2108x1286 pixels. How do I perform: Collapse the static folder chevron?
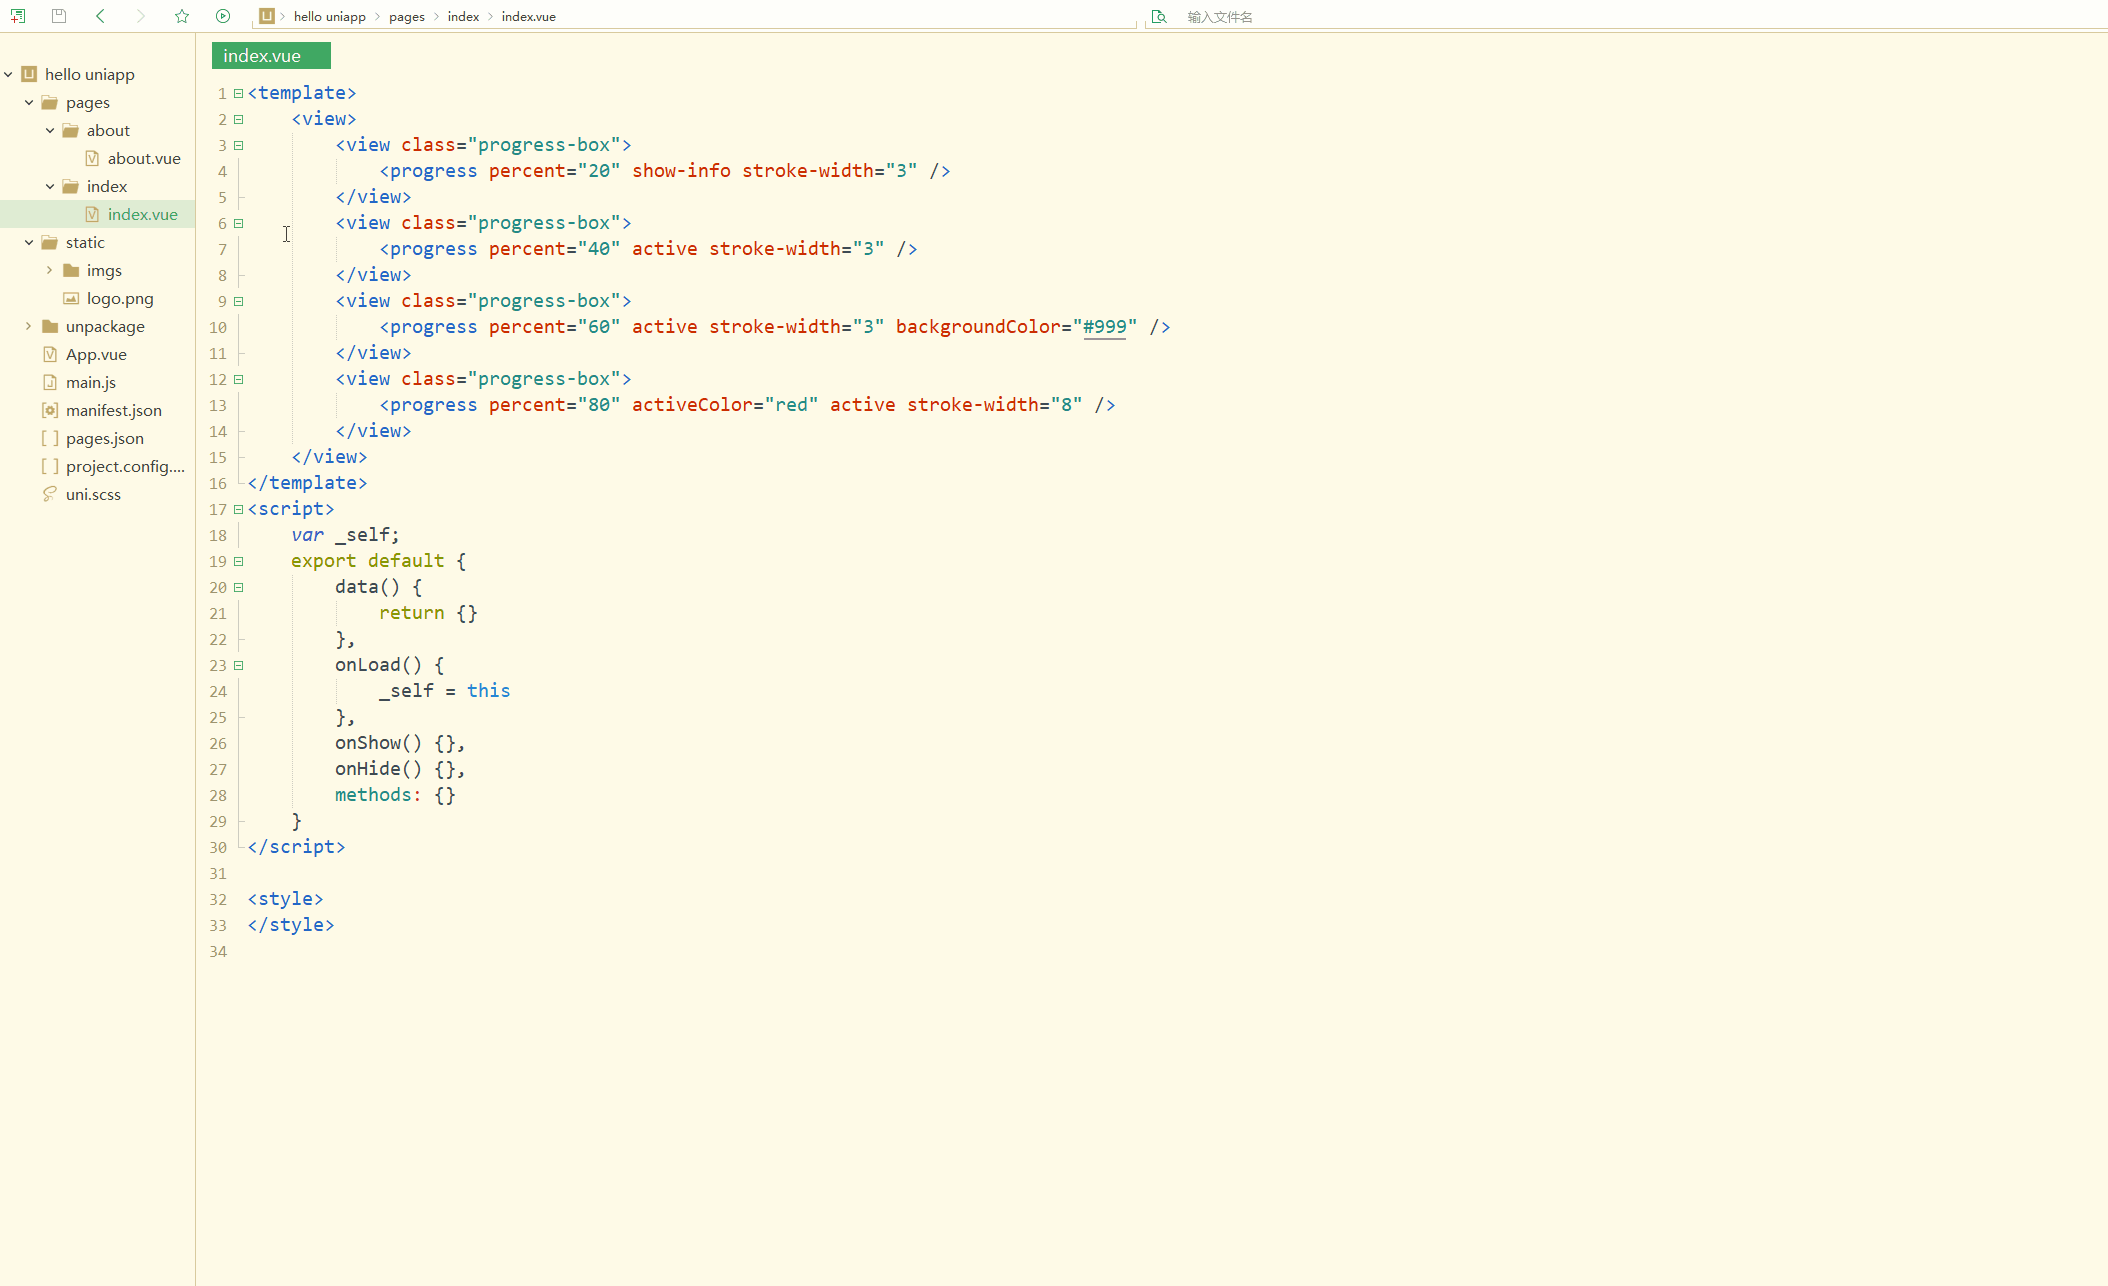(x=29, y=242)
